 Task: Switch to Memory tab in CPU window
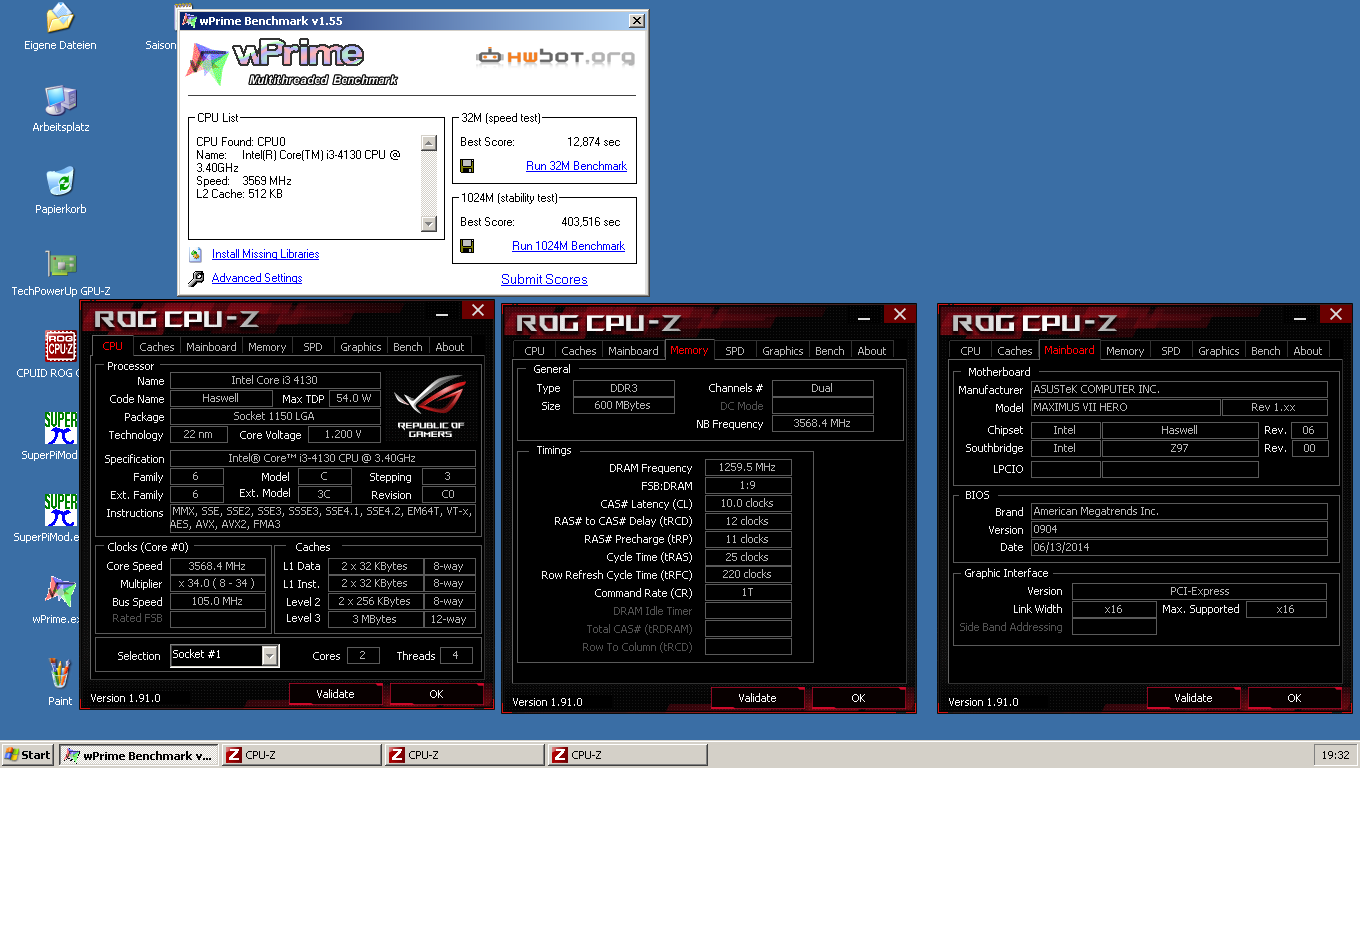click(x=267, y=347)
